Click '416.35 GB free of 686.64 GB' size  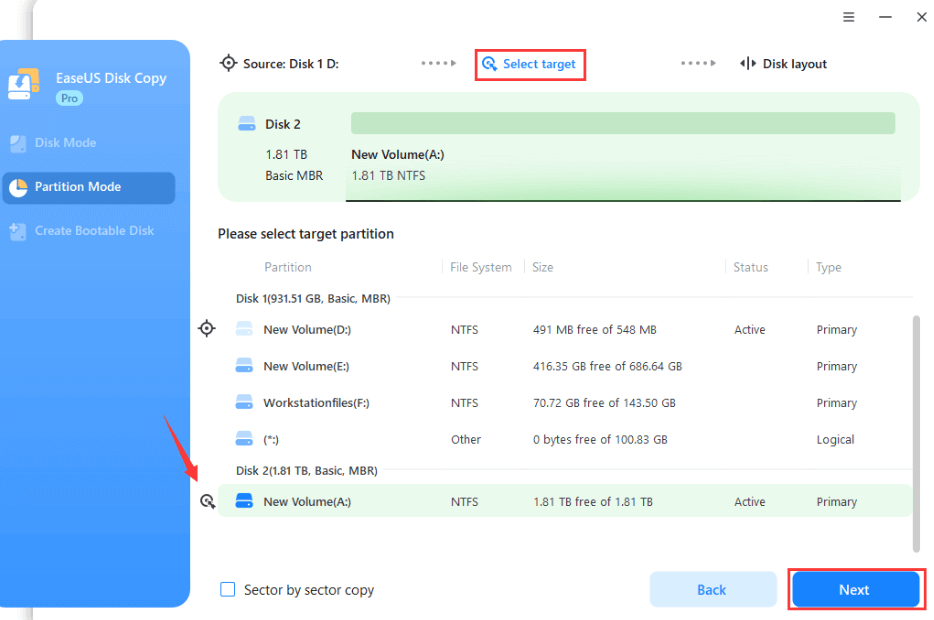(x=608, y=366)
